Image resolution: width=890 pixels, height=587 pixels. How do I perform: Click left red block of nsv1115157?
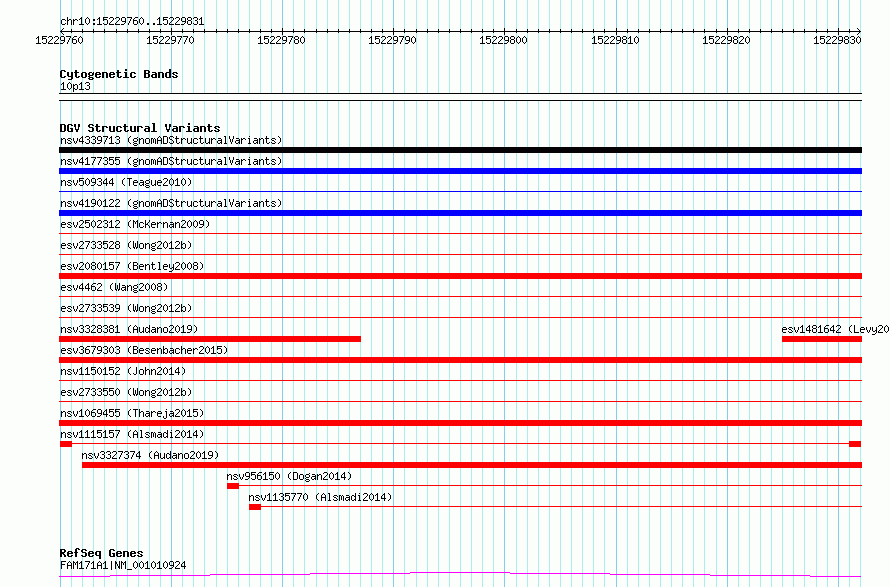66,444
